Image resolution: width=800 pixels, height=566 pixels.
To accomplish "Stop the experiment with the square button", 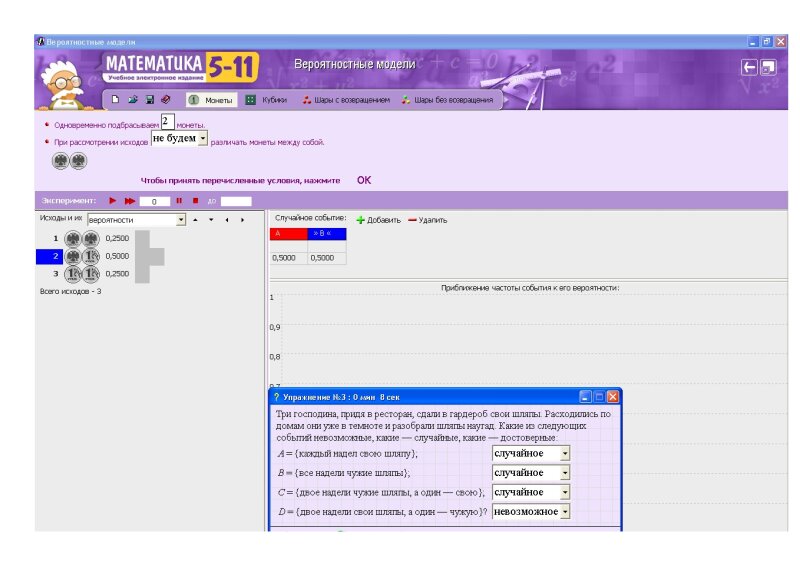I will point(195,201).
